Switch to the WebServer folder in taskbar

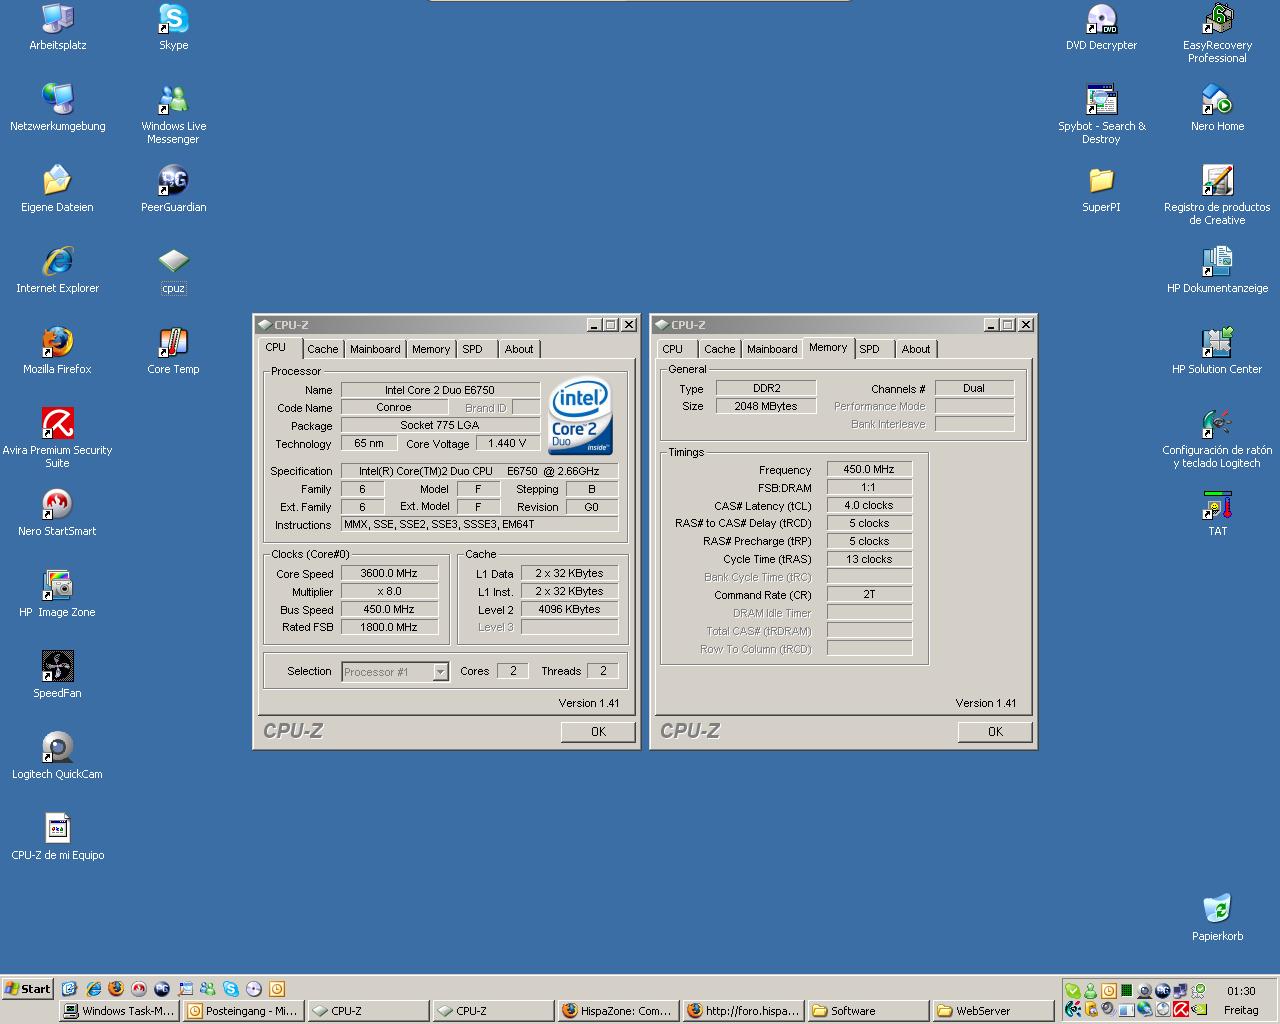(993, 1011)
